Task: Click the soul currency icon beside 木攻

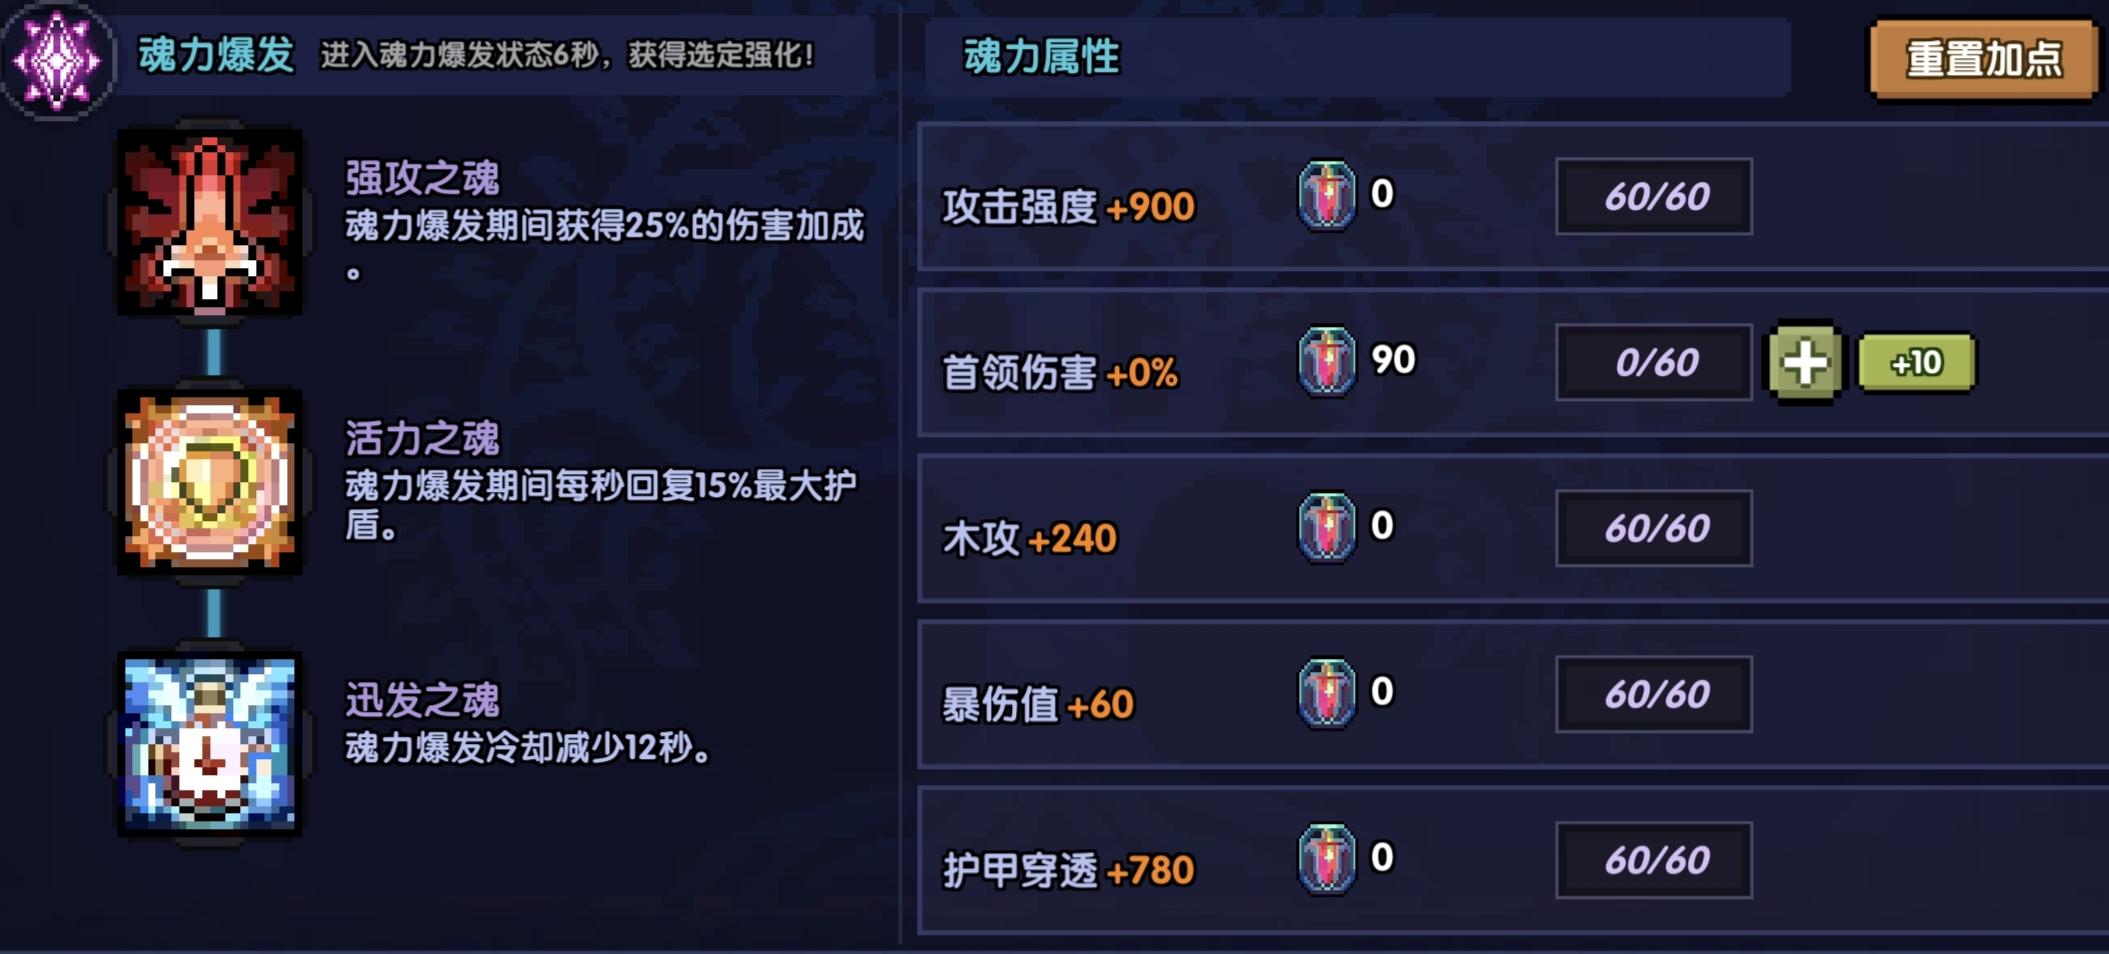Action: coord(1326,529)
